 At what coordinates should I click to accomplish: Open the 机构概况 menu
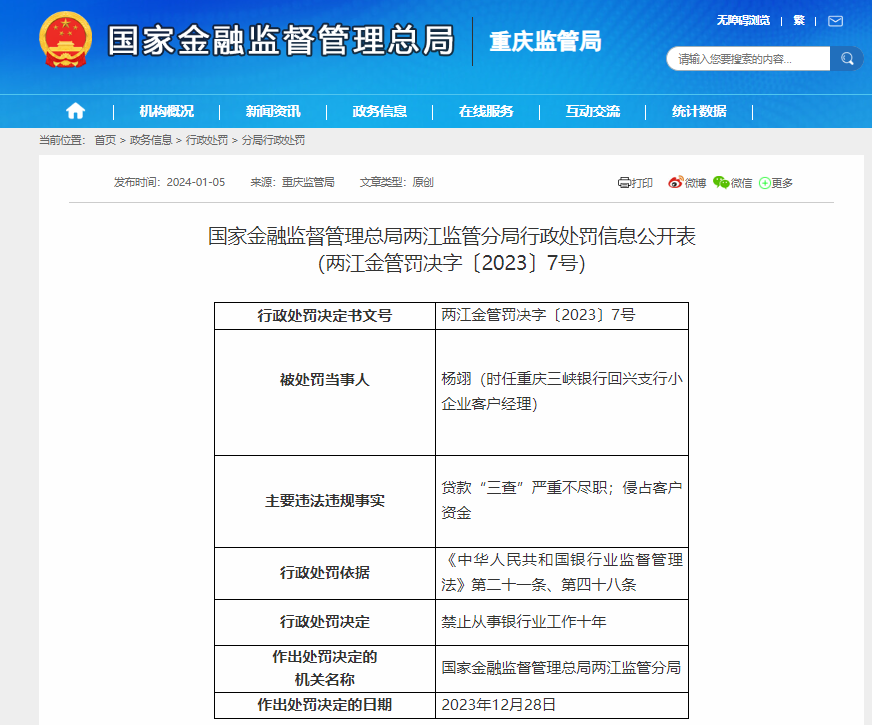click(x=167, y=111)
